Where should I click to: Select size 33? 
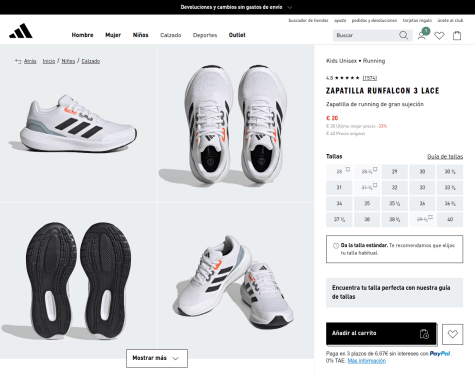[x=422, y=187]
